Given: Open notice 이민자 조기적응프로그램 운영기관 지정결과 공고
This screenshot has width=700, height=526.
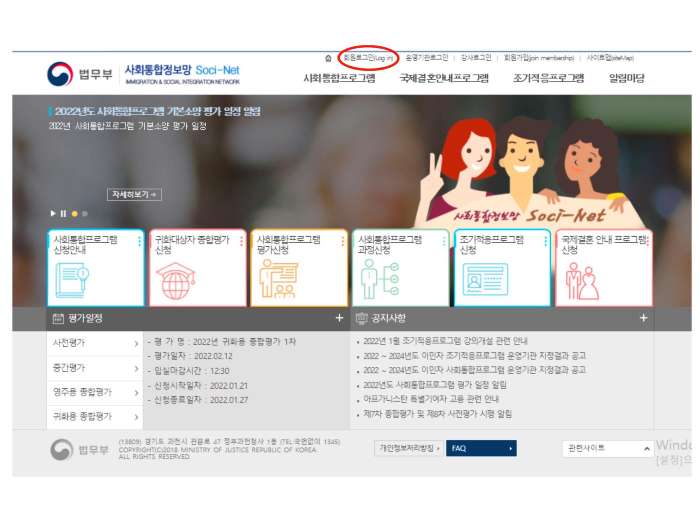Looking at the screenshot, I should click(474, 356).
